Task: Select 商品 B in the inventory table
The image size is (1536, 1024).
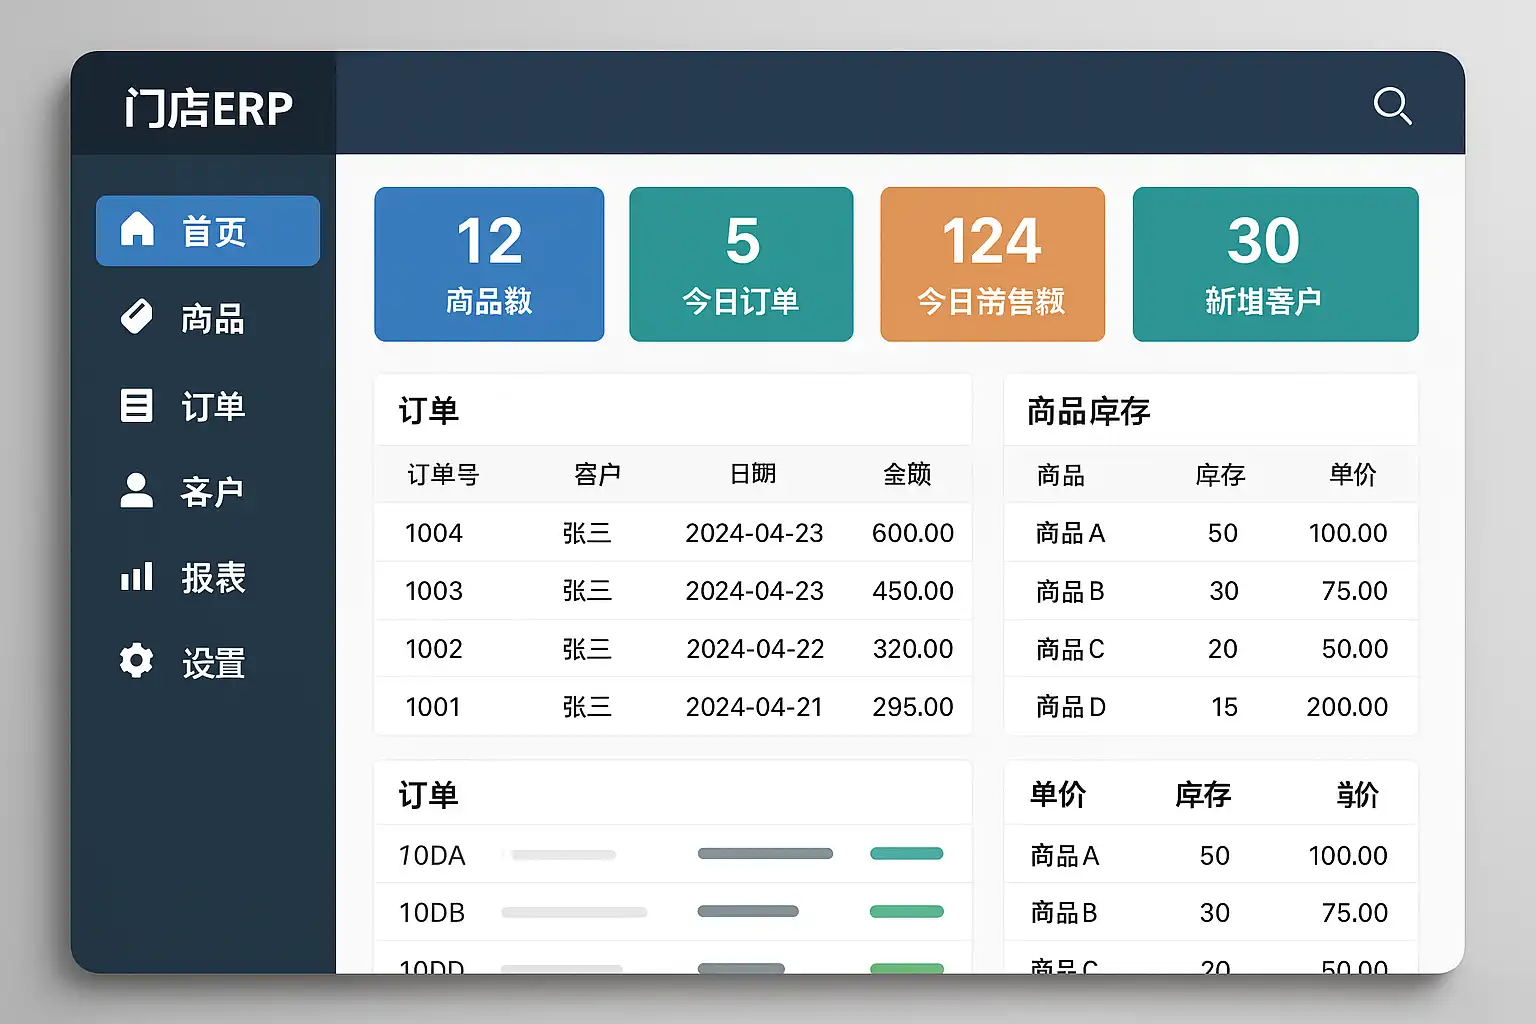Action: [1070, 591]
